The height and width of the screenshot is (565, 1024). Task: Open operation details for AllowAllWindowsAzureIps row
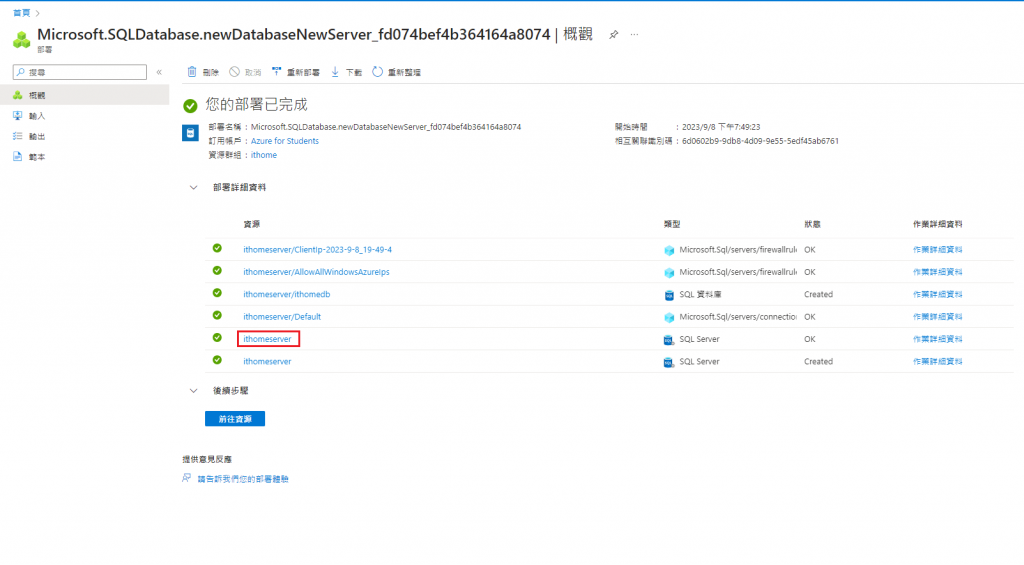pyautogui.click(x=938, y=272)
